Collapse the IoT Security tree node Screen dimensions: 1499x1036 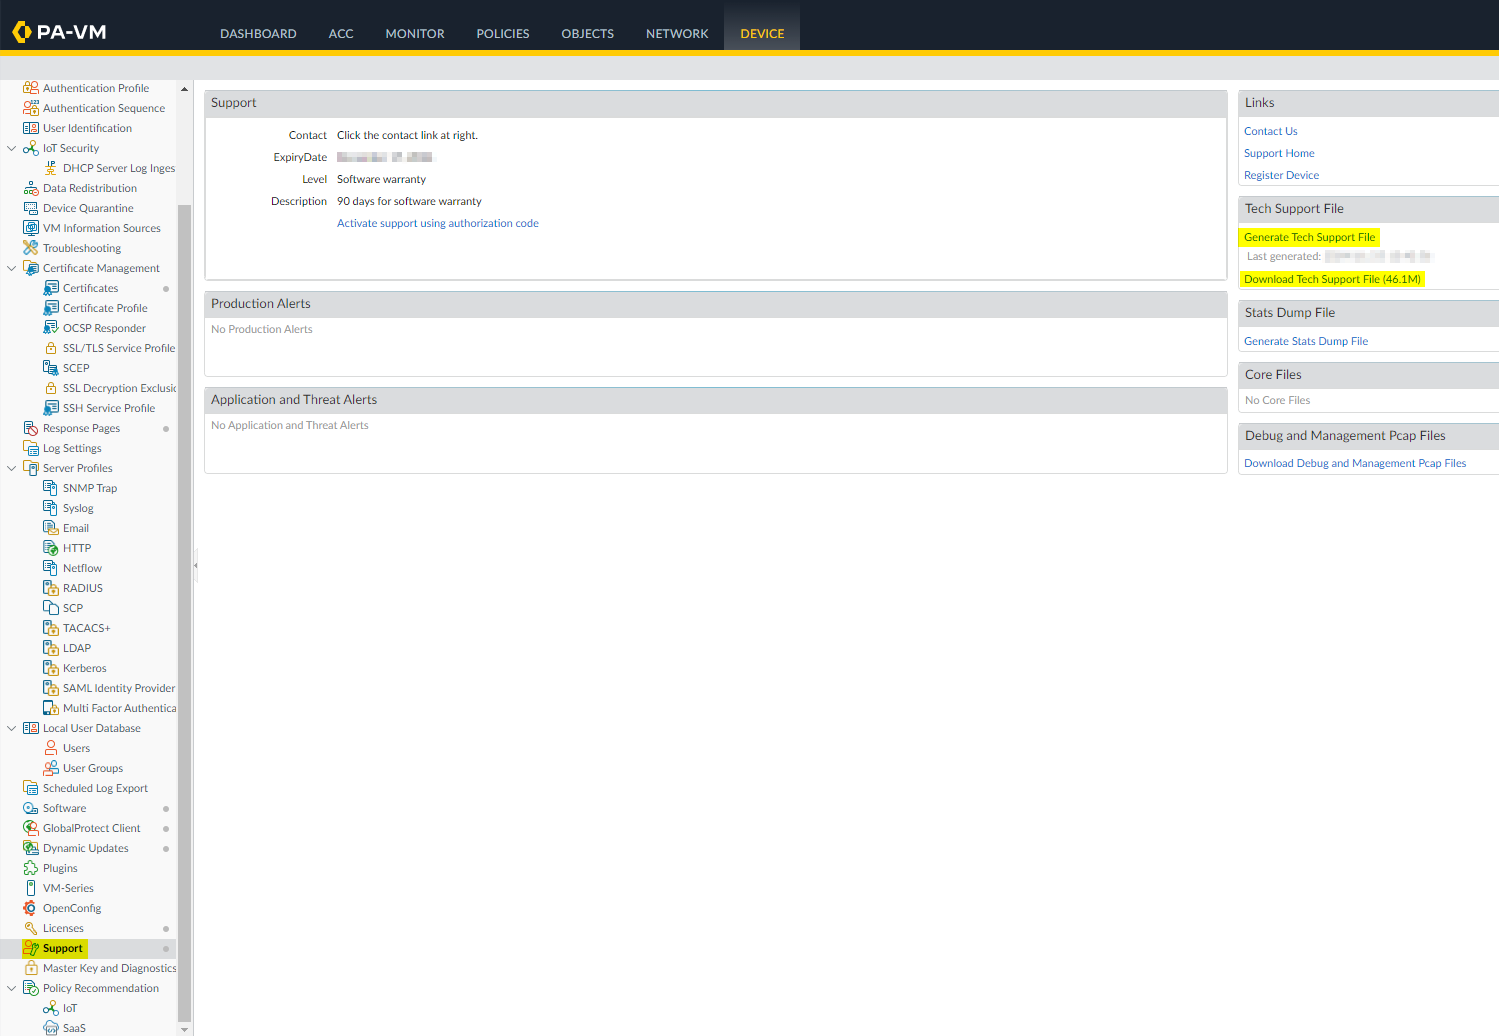pos(12,148)
